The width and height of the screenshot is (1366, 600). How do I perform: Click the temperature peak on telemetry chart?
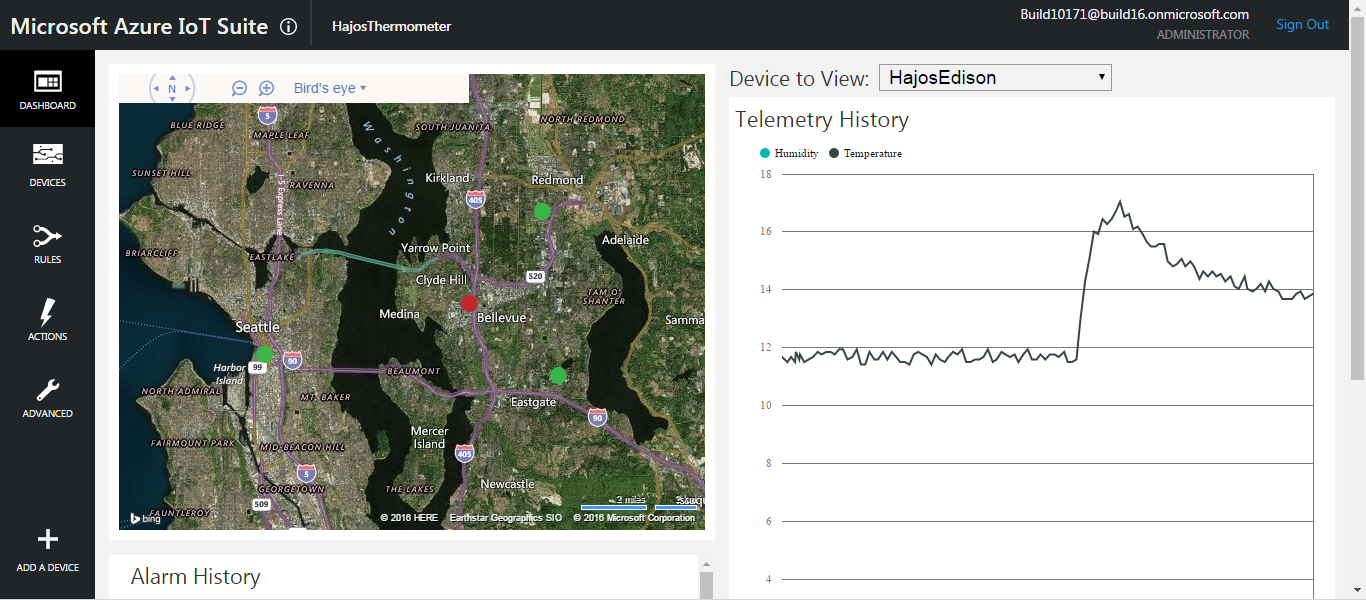pyautogui.click(x=1120, y=201)
